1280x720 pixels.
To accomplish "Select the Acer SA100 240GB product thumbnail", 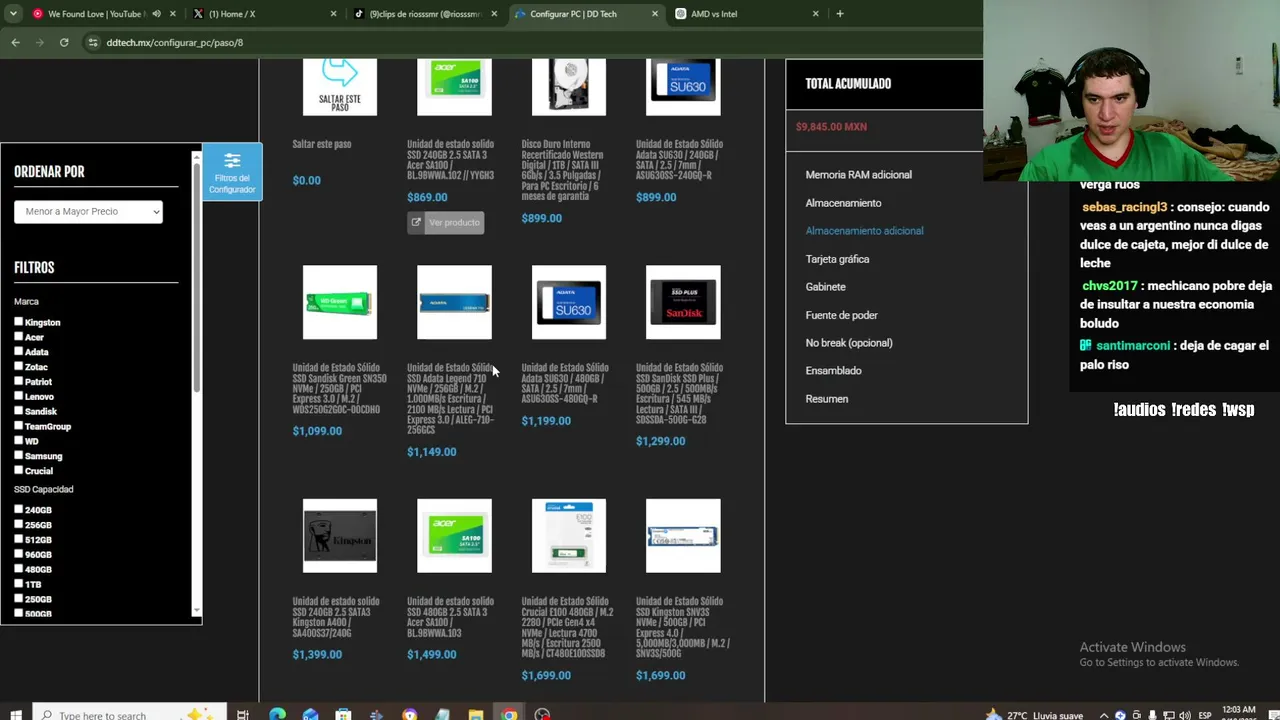I will point(454,87).
